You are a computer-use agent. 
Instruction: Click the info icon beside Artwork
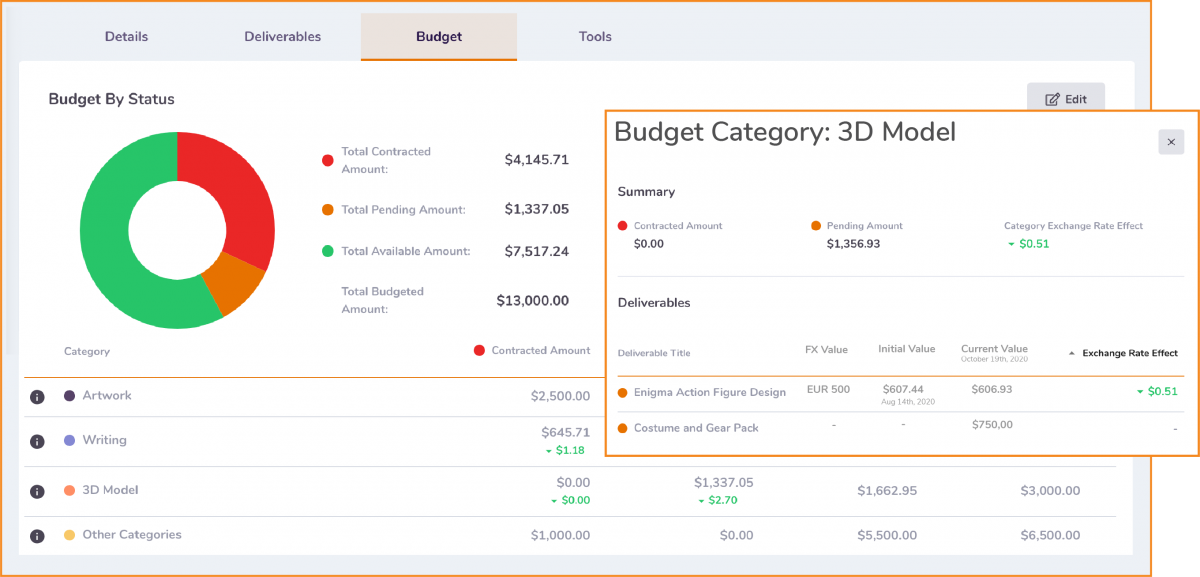point(37,397)
